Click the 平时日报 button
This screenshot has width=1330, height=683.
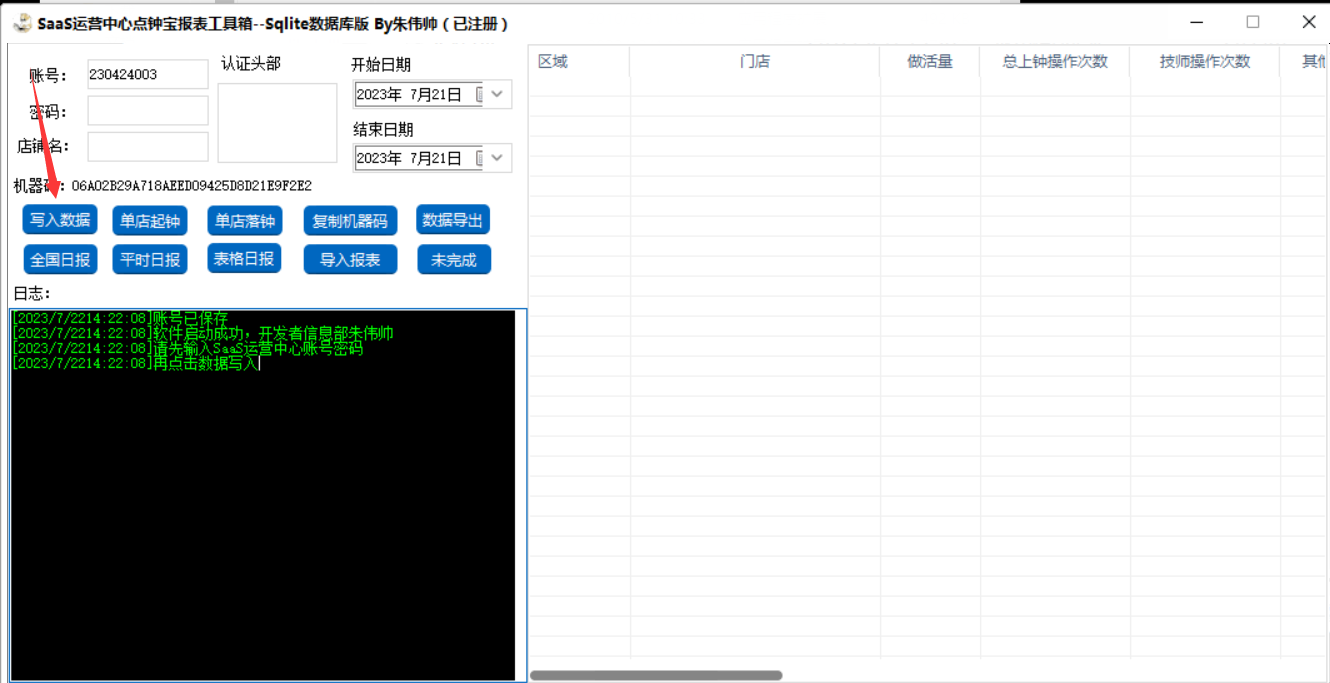click(150, 260)
